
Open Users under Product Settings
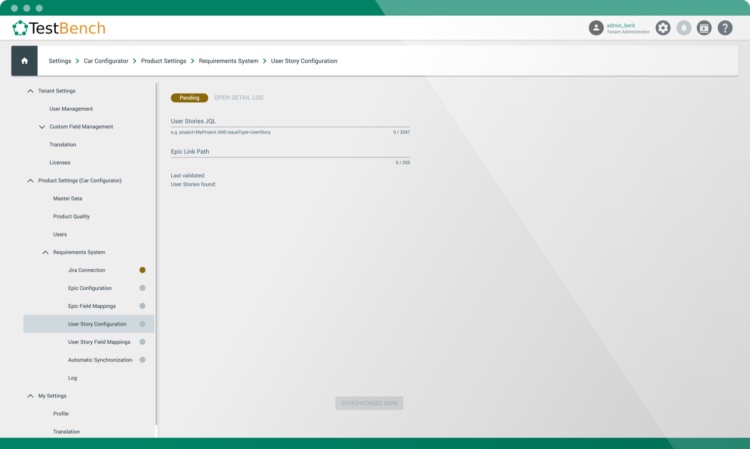pos(60,234)
